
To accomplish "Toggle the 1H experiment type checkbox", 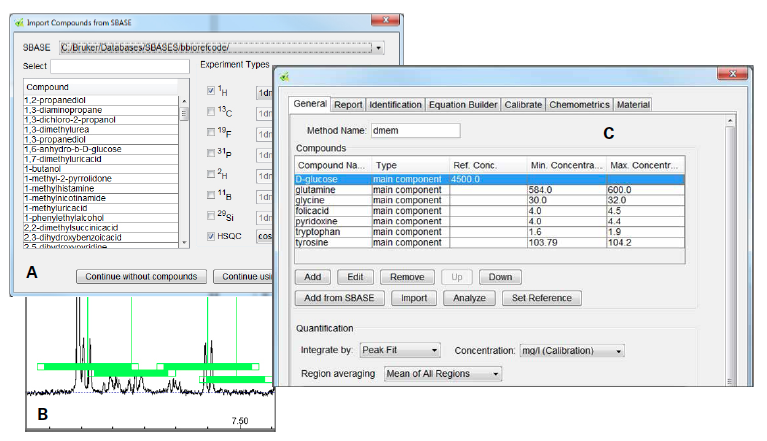I will tap(211, 90).
